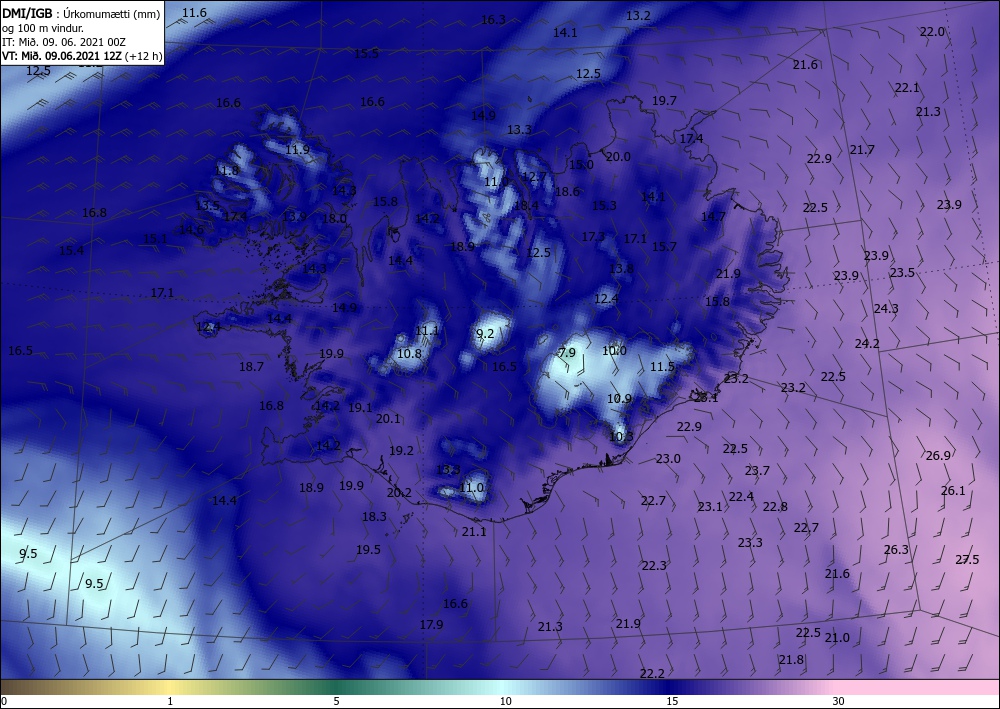Click the 10.0 value on Vatnajökull
Image resolution: width=1000 pixels, height=709 pixels.
pos(614,351)
